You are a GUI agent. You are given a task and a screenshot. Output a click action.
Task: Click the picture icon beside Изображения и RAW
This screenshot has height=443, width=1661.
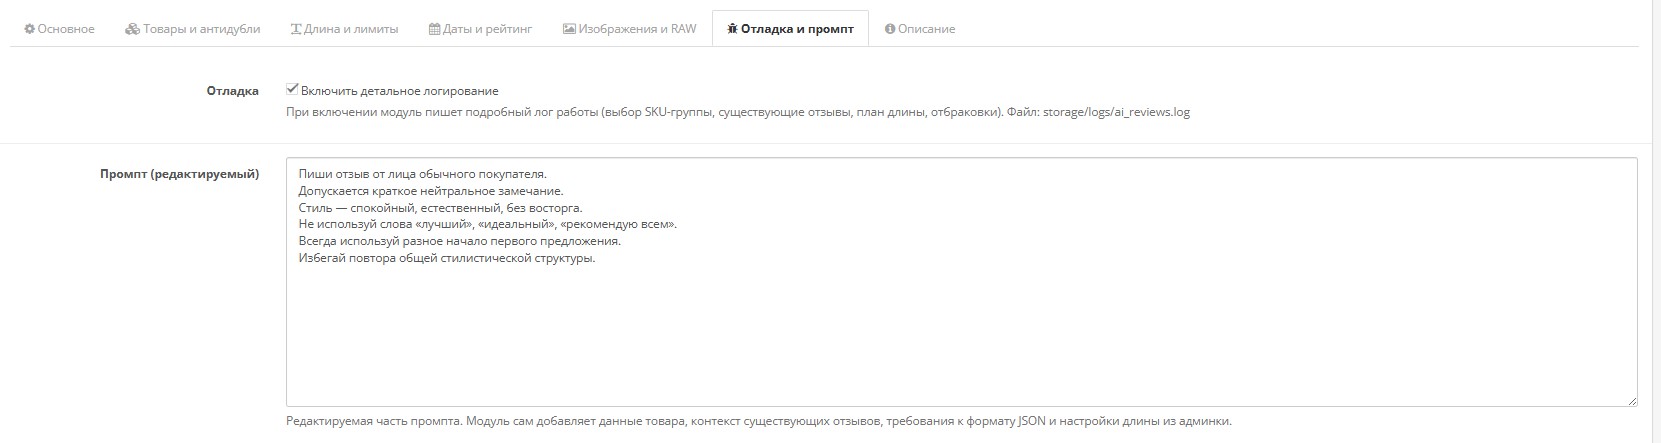(569, 29)
